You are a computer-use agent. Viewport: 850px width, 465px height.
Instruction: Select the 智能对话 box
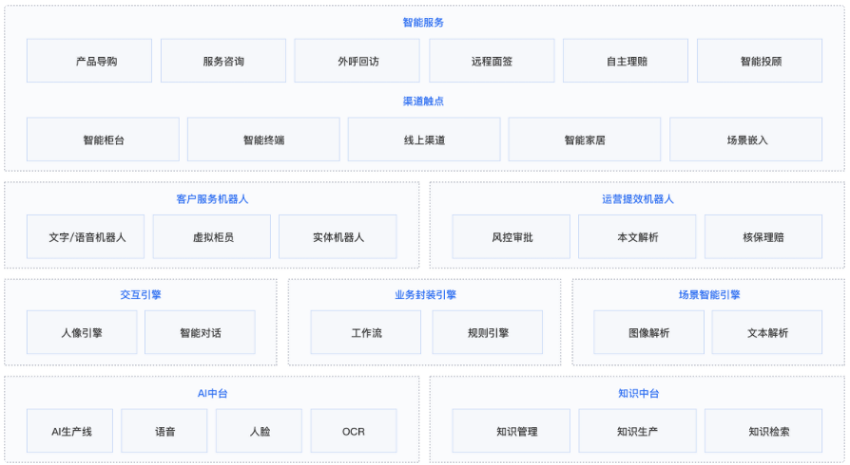(200, 332)
